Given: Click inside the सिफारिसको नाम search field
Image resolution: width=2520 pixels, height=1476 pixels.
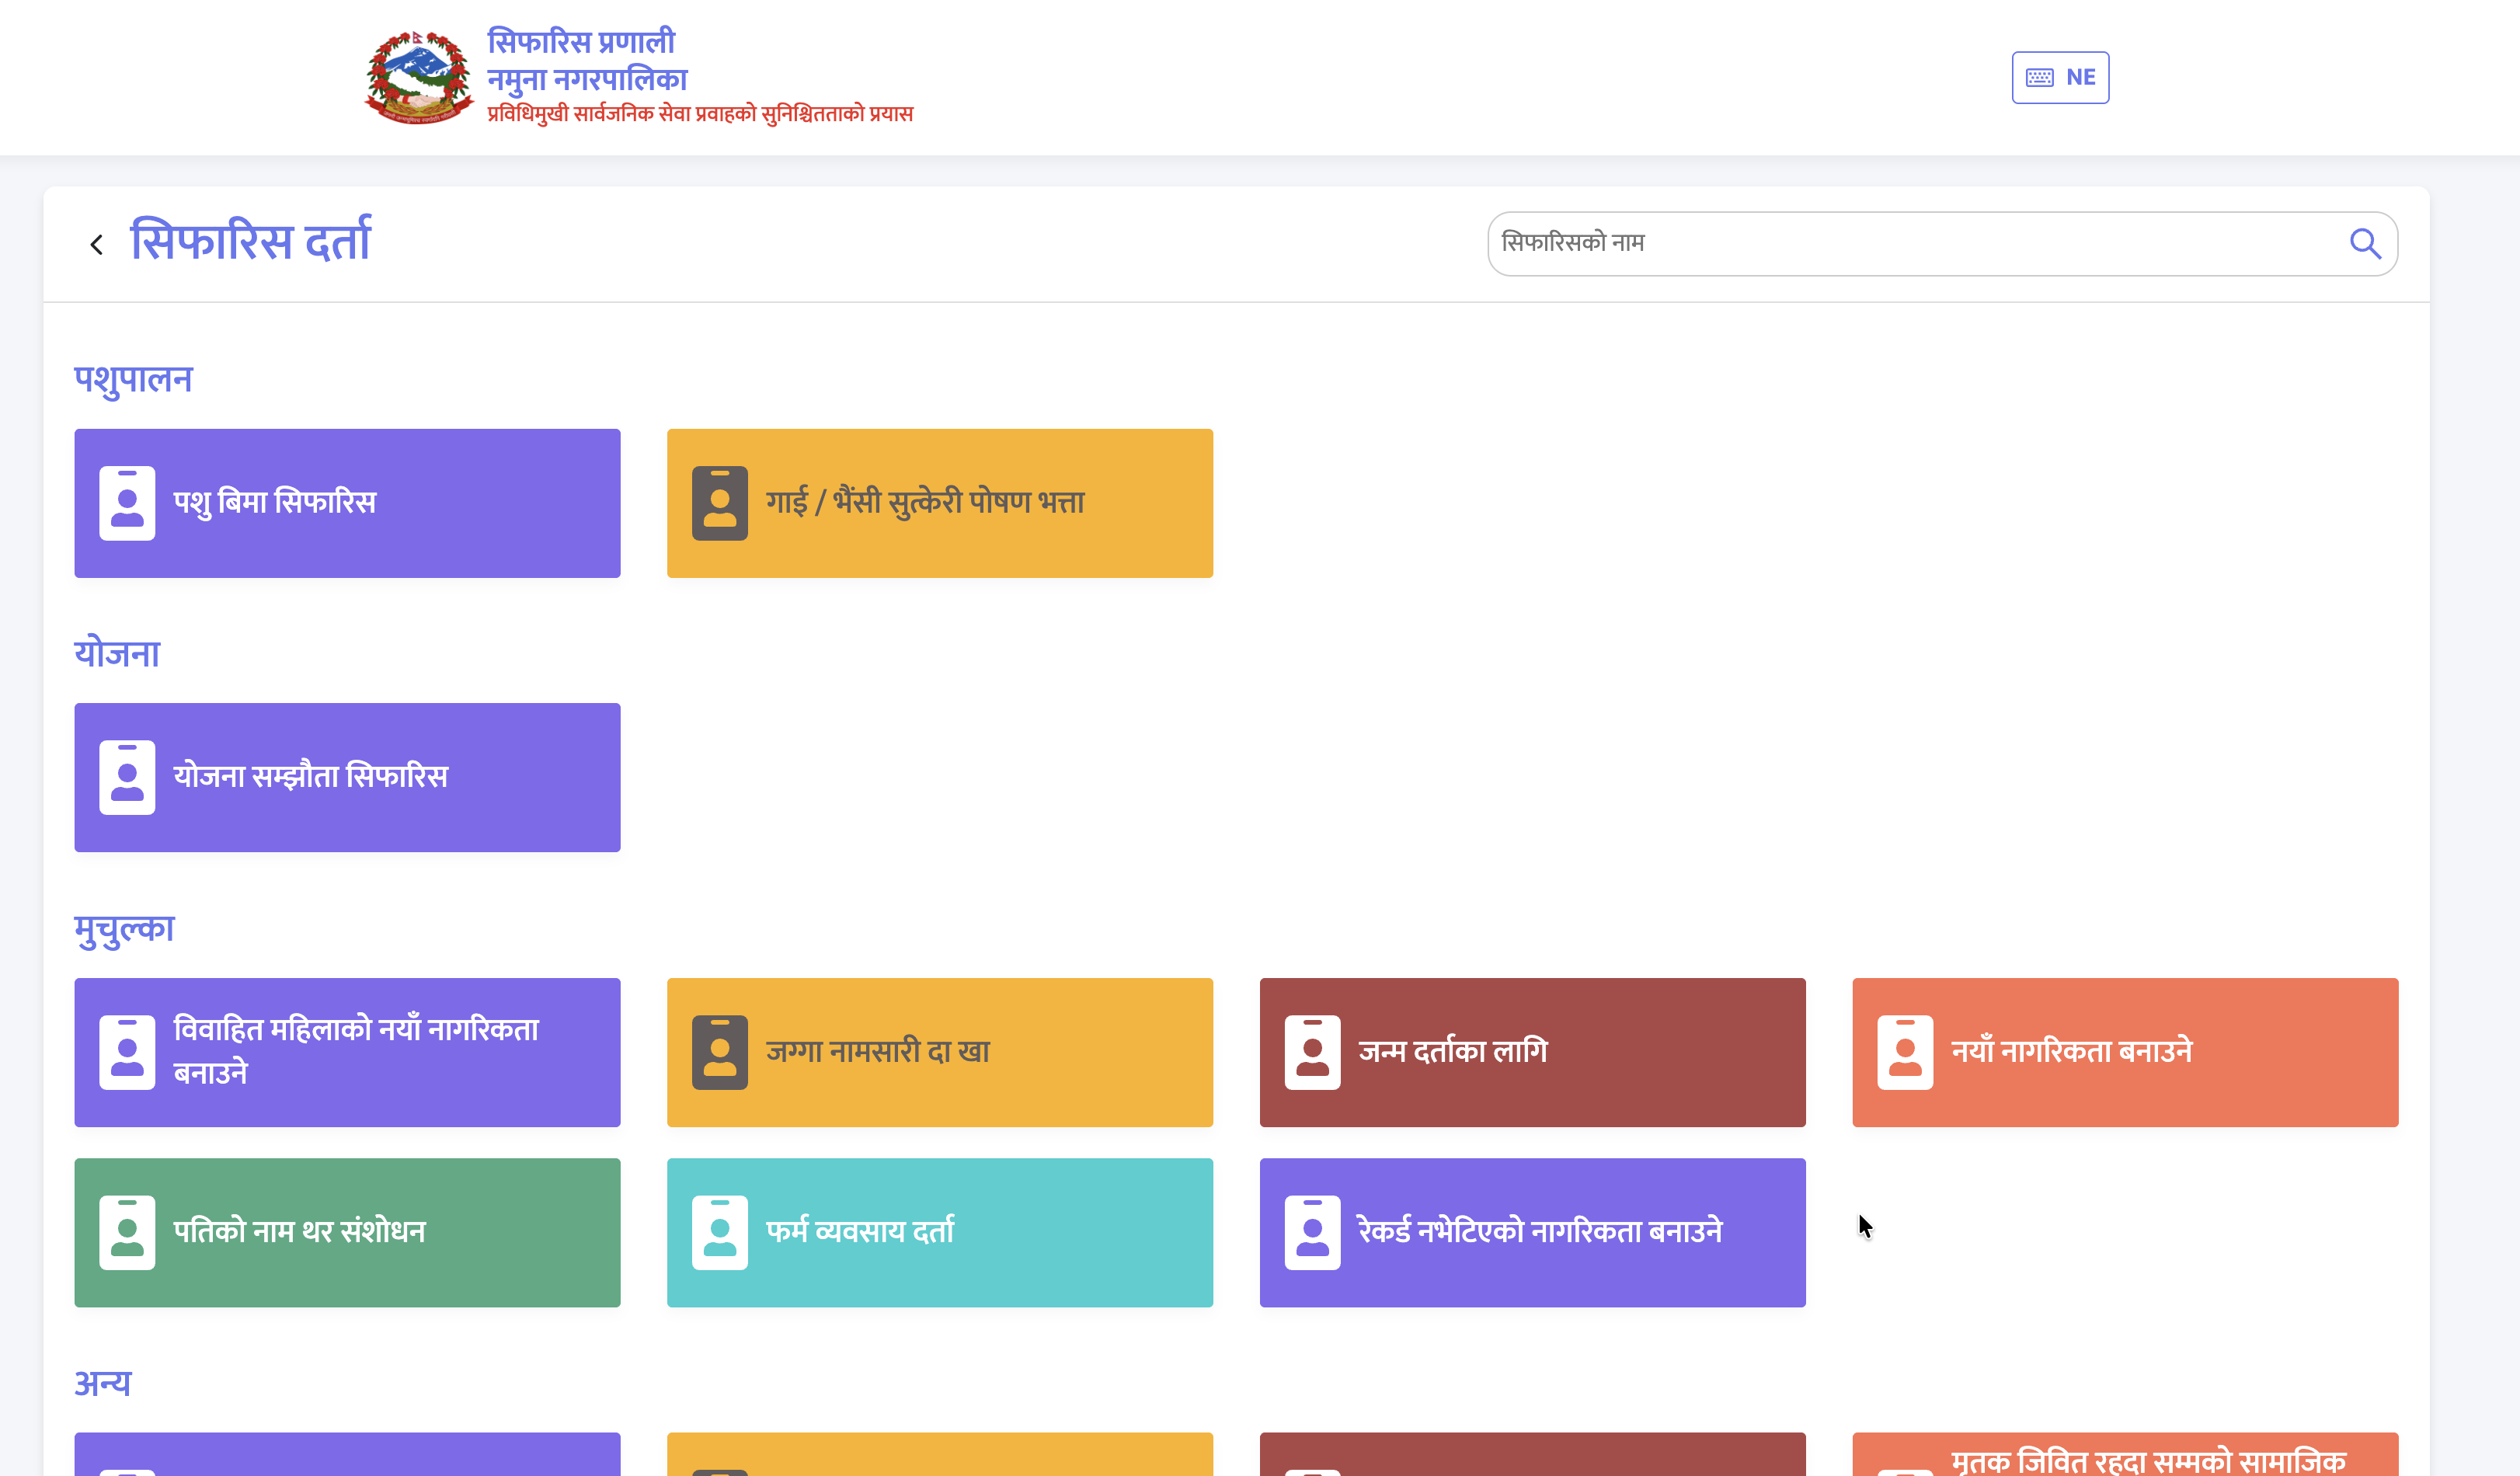Looking at the screenshot, I should (1900, 243).
